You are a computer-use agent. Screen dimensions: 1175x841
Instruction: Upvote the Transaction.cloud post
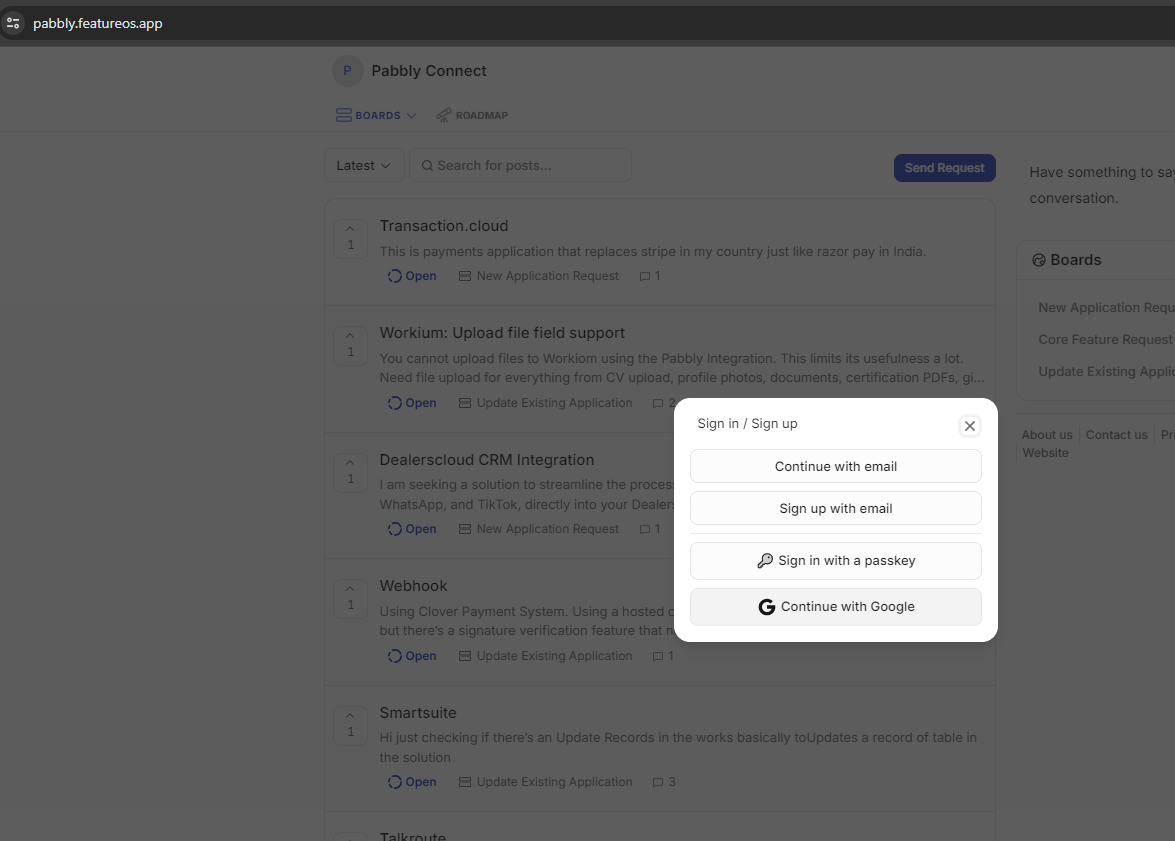click(351, 238)
